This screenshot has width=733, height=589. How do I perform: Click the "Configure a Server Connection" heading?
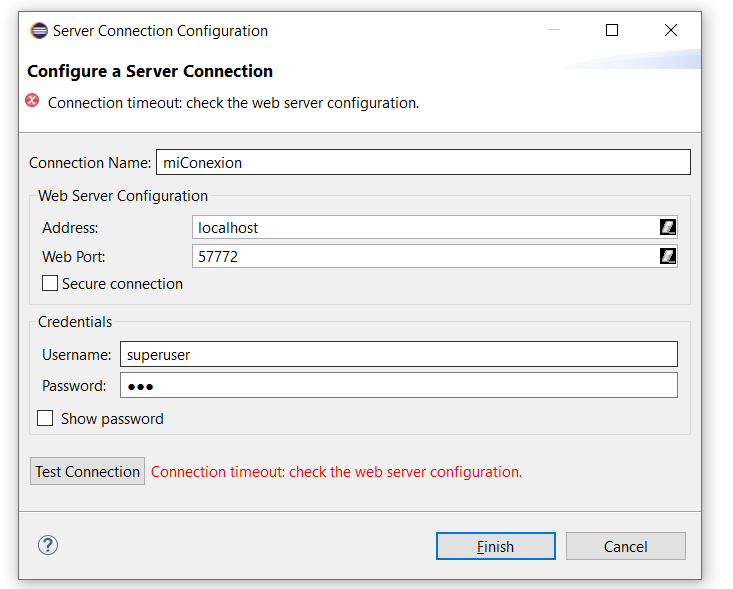[x=150, y=71]
